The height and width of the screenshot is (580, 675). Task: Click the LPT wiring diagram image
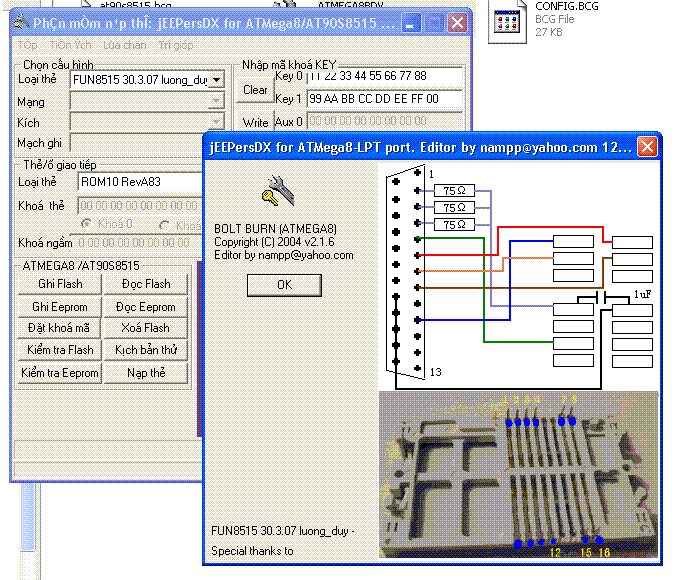click(519, 277)
